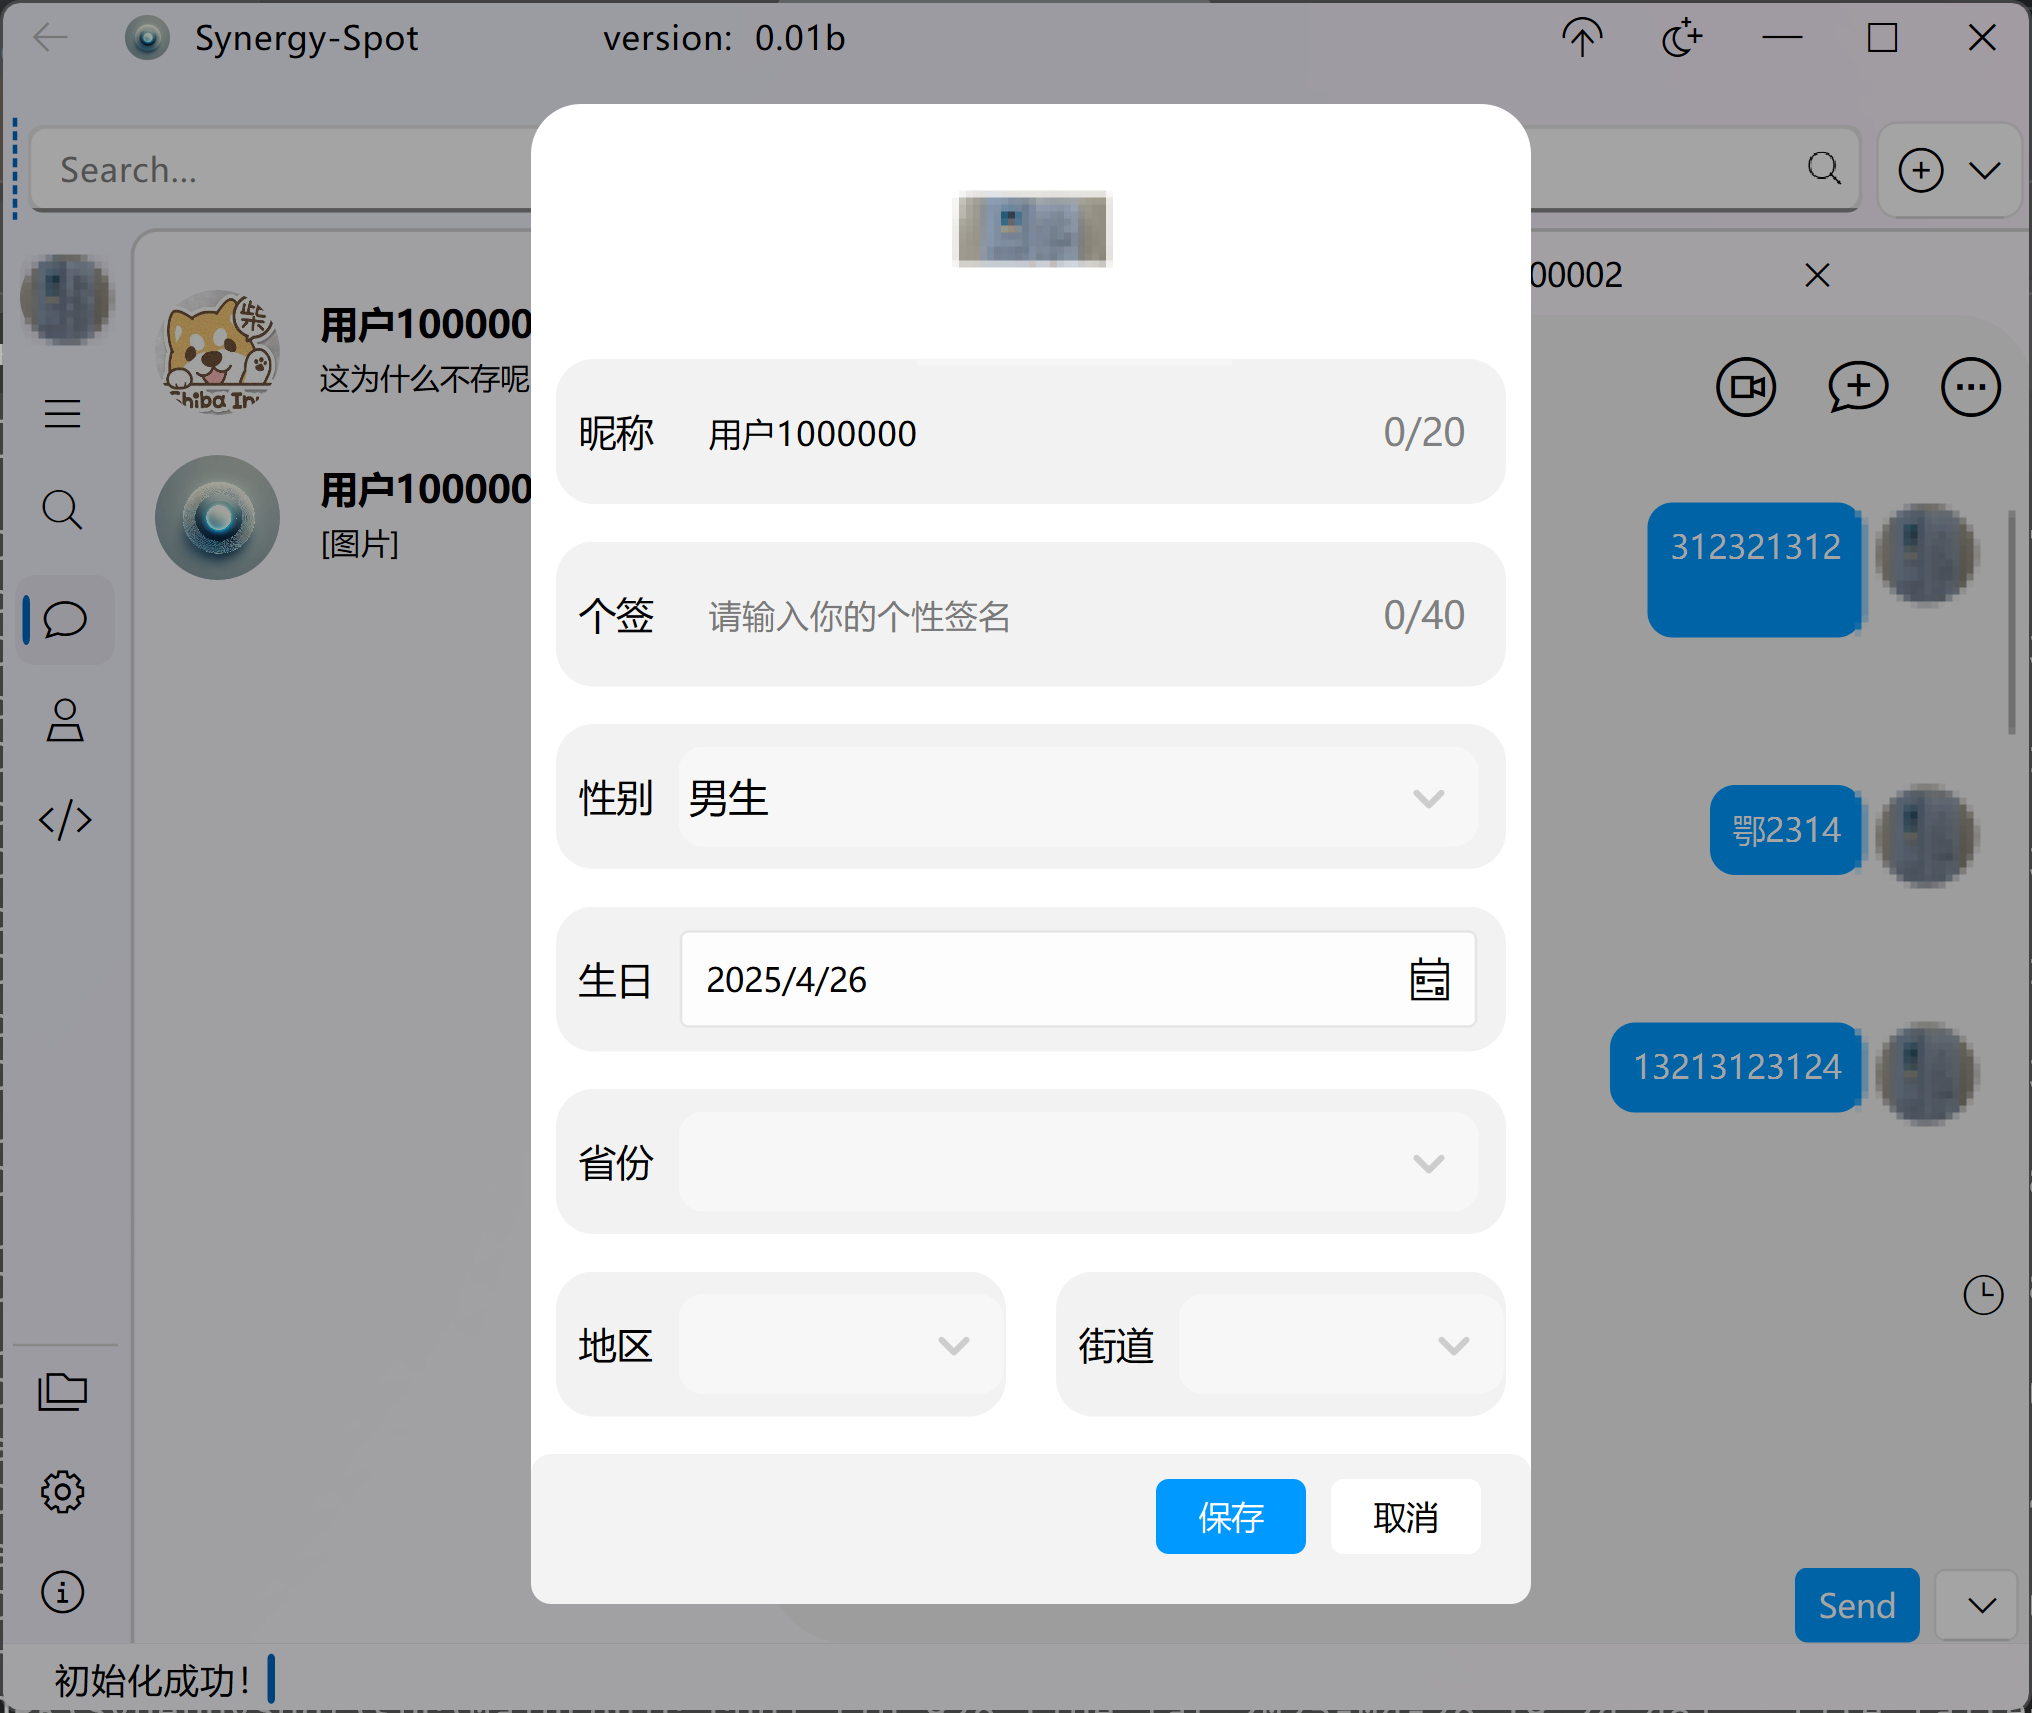
Task: Open the settings gear in the sidebar
Action: [x=63, y=1491]
